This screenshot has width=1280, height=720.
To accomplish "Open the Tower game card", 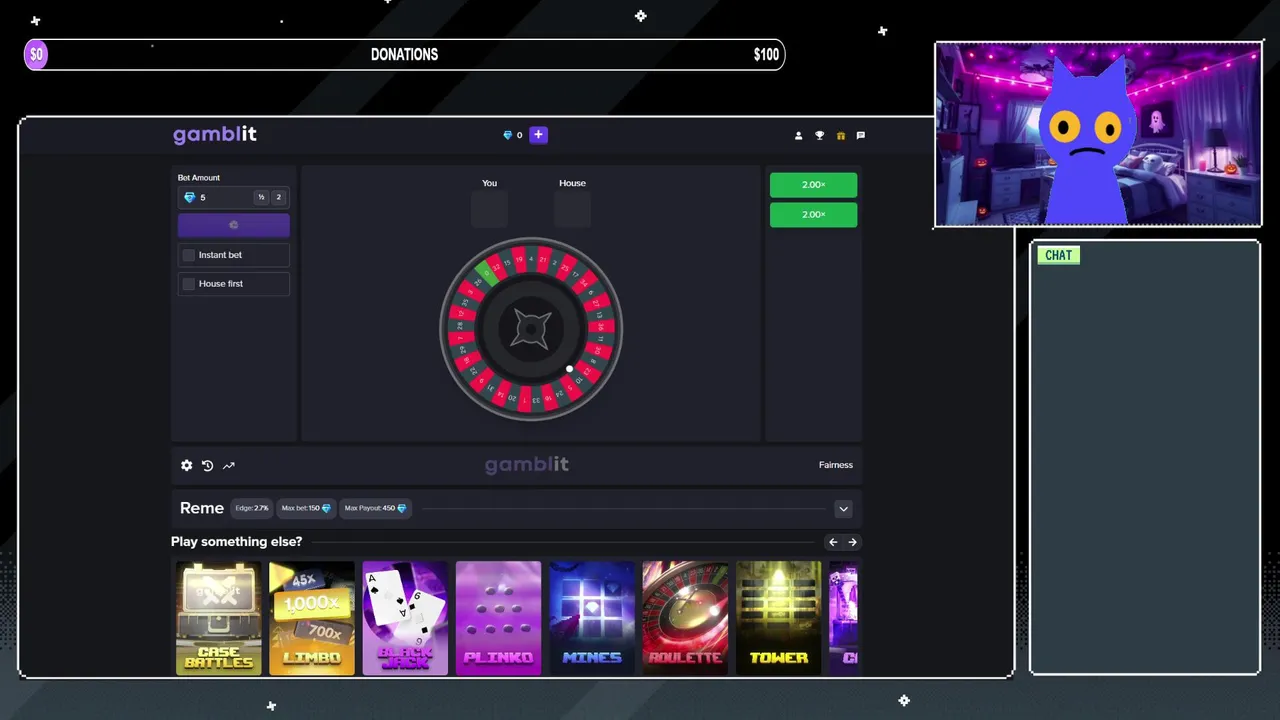I will [x=779, y=618].
